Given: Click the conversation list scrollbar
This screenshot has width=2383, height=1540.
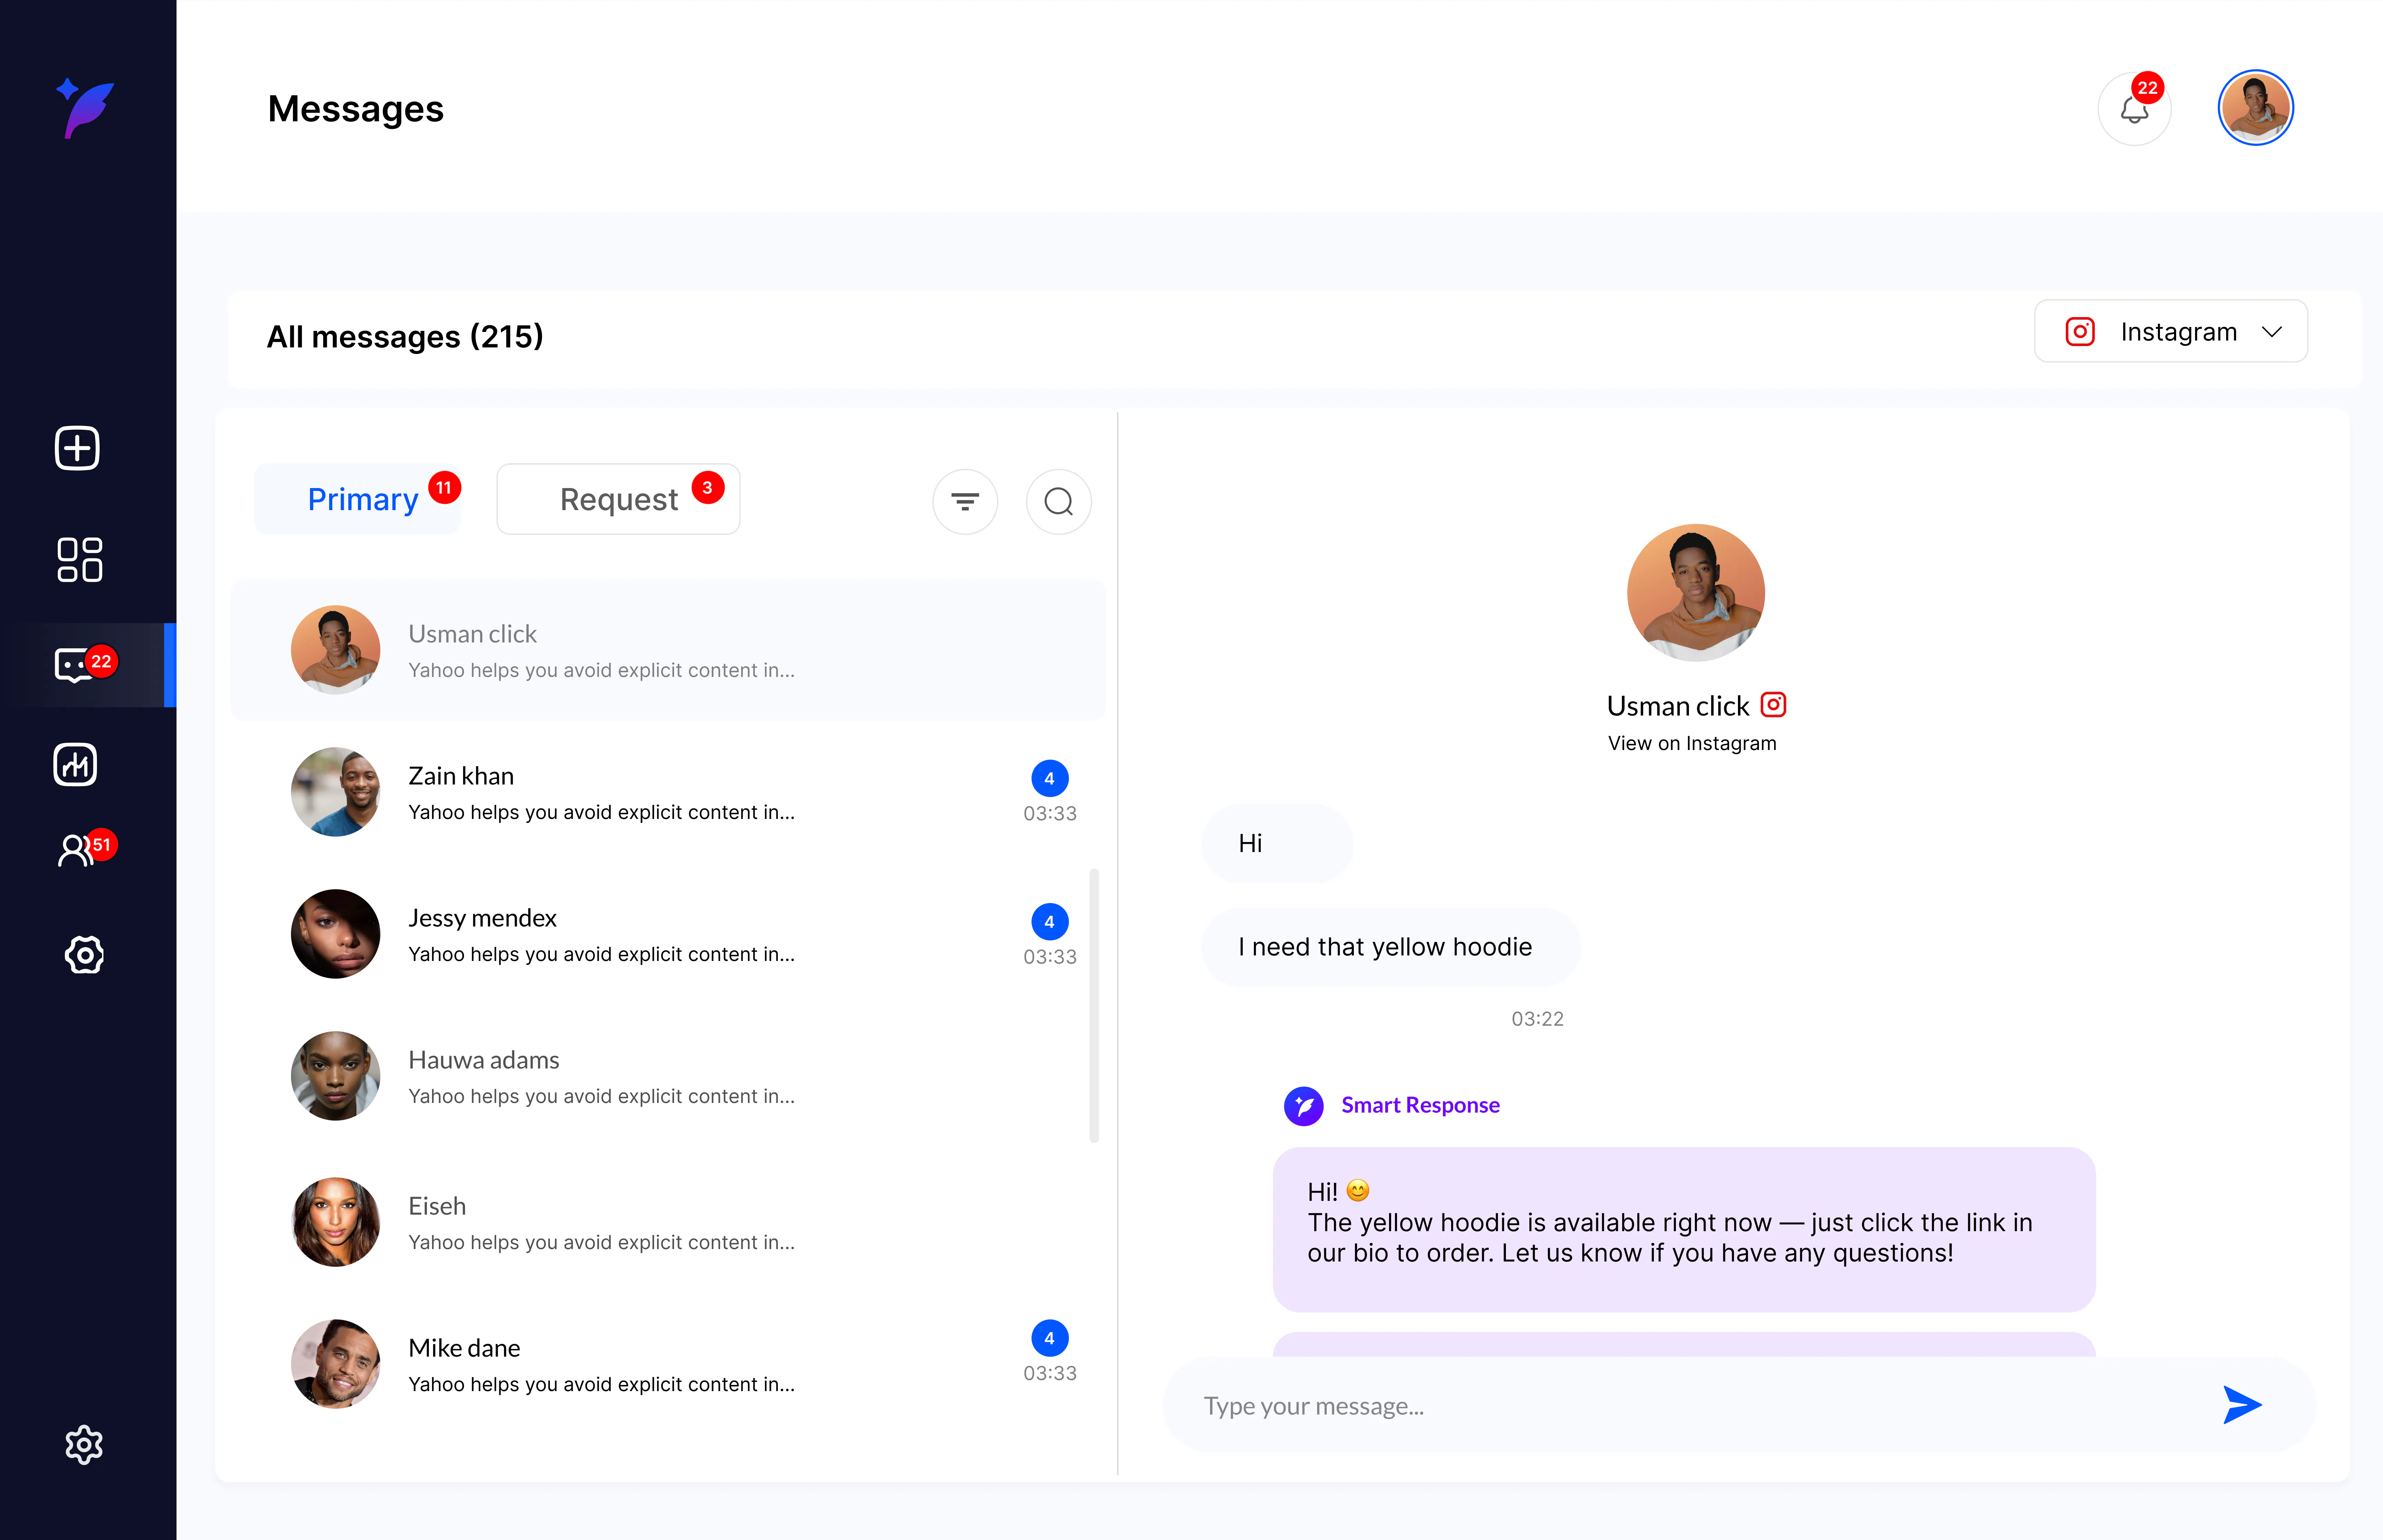Looking at the screenshot, I should 1094,1006.
